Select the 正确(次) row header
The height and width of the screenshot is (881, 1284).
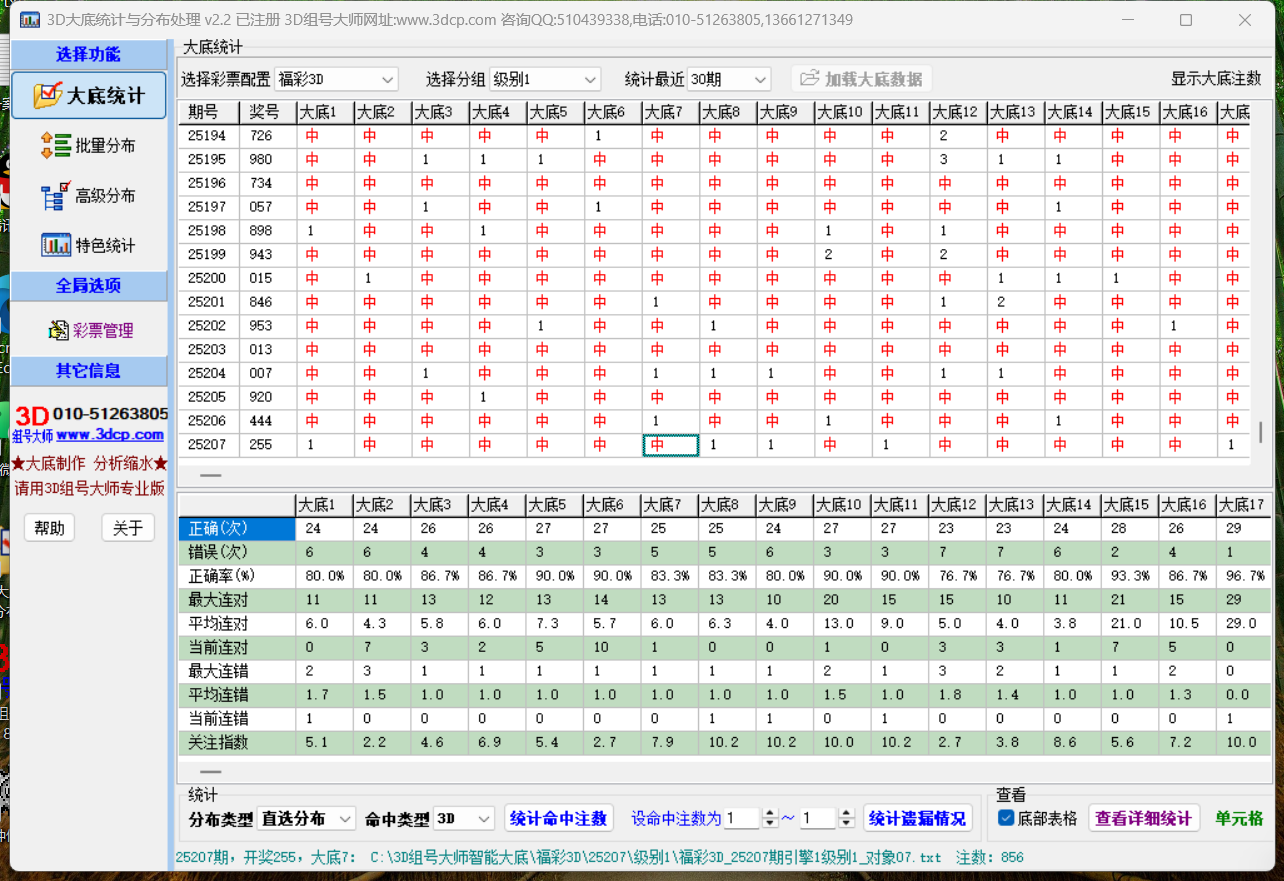click(x=236, y=529)
